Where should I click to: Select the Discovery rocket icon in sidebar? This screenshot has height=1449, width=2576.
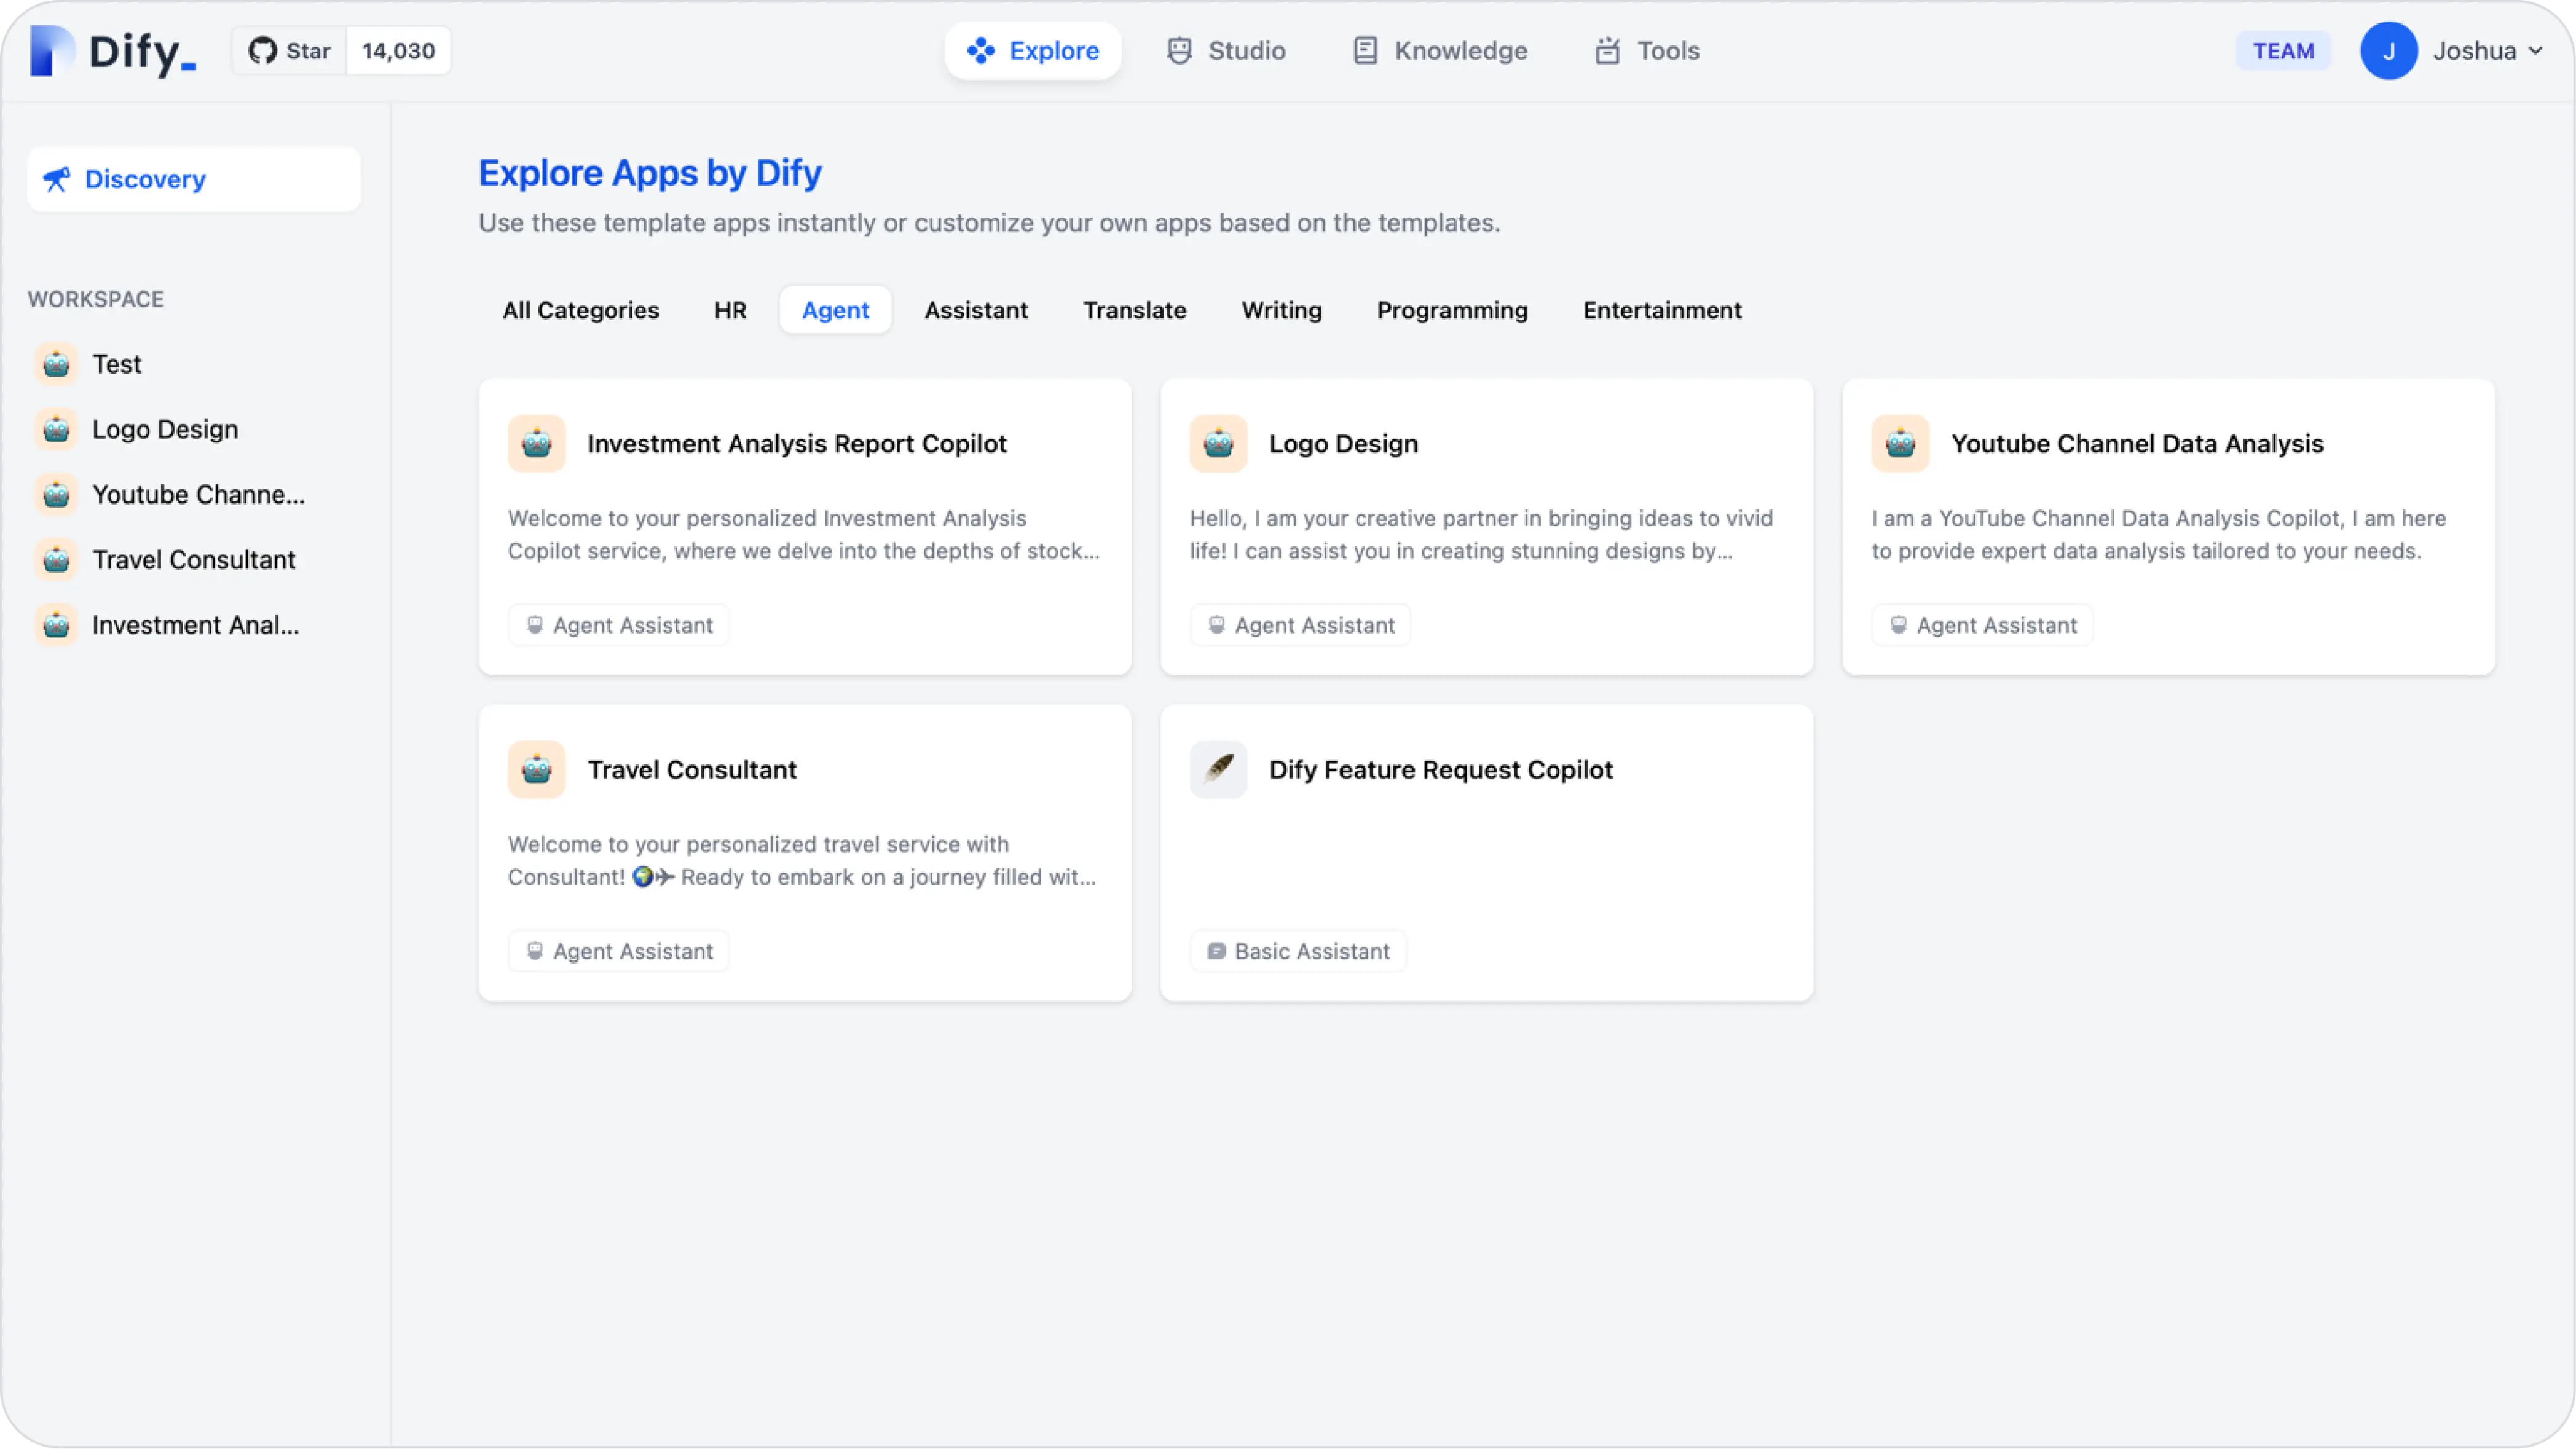point(57,178)
